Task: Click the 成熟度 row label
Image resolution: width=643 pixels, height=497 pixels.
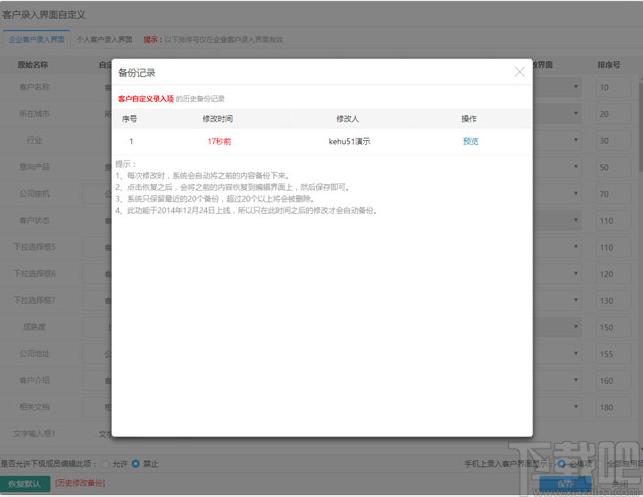Action: pos(34,327)
